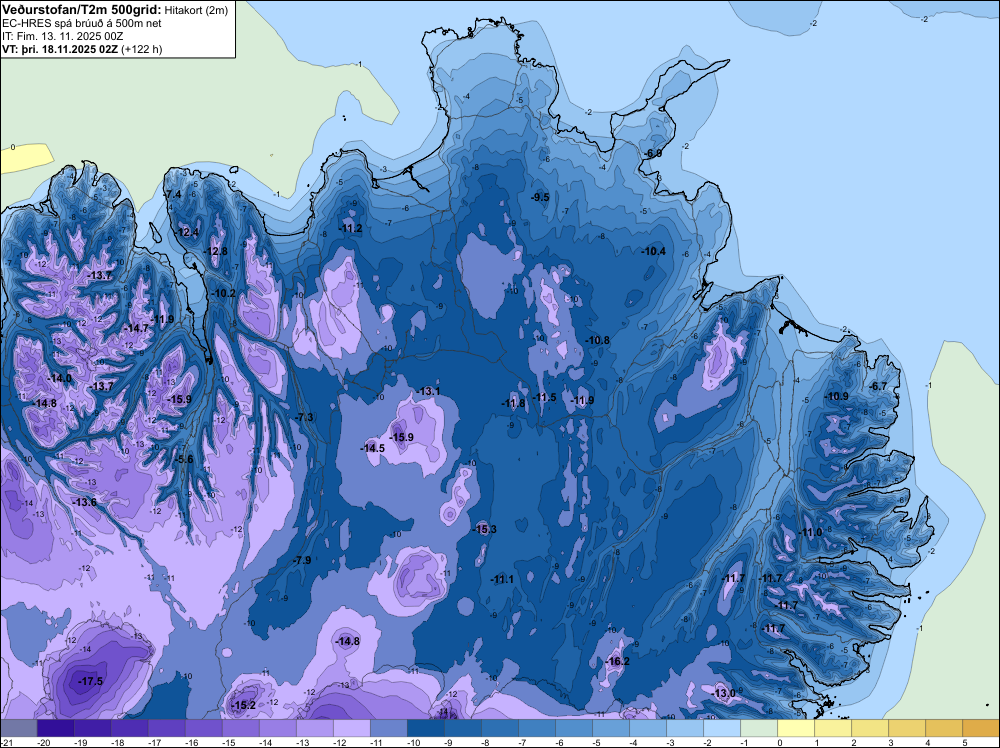Select the -6.7 temperature label
The height and width of the screenshot is (748, 1000).
tap(878, 386)
